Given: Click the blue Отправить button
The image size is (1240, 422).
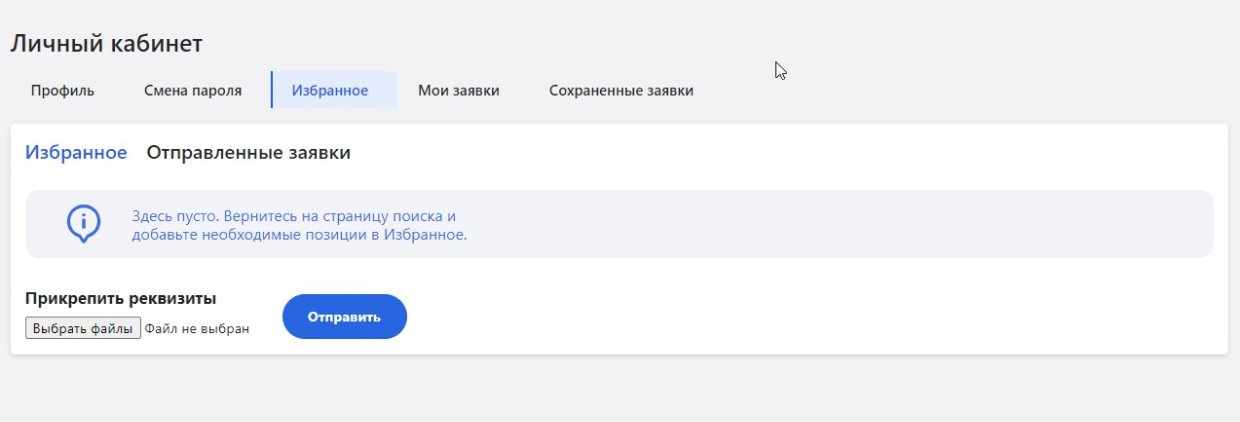Looking at the screenshot, I should 344,317.
